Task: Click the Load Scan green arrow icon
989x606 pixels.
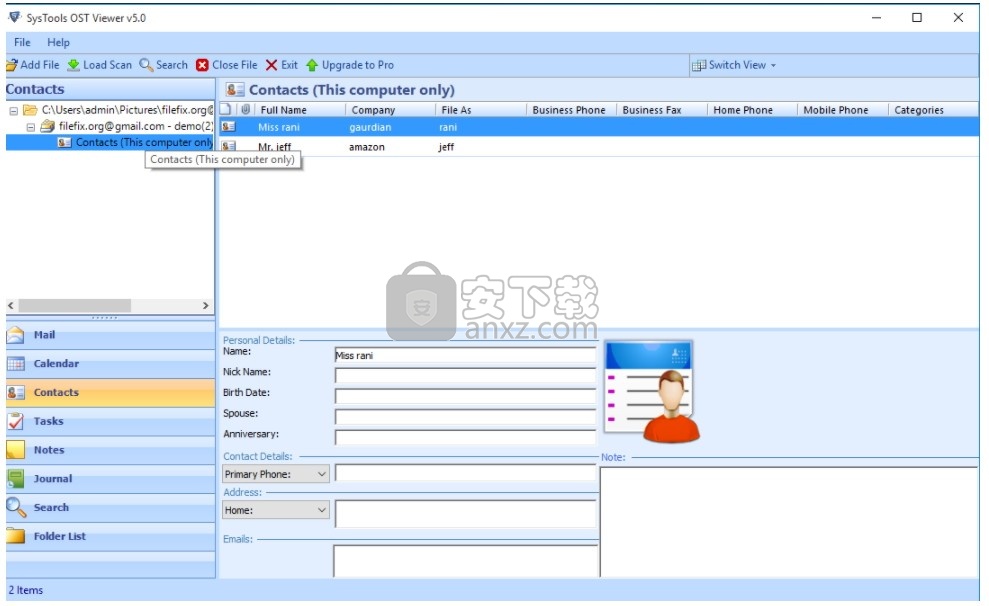Action: coord(73,65)
